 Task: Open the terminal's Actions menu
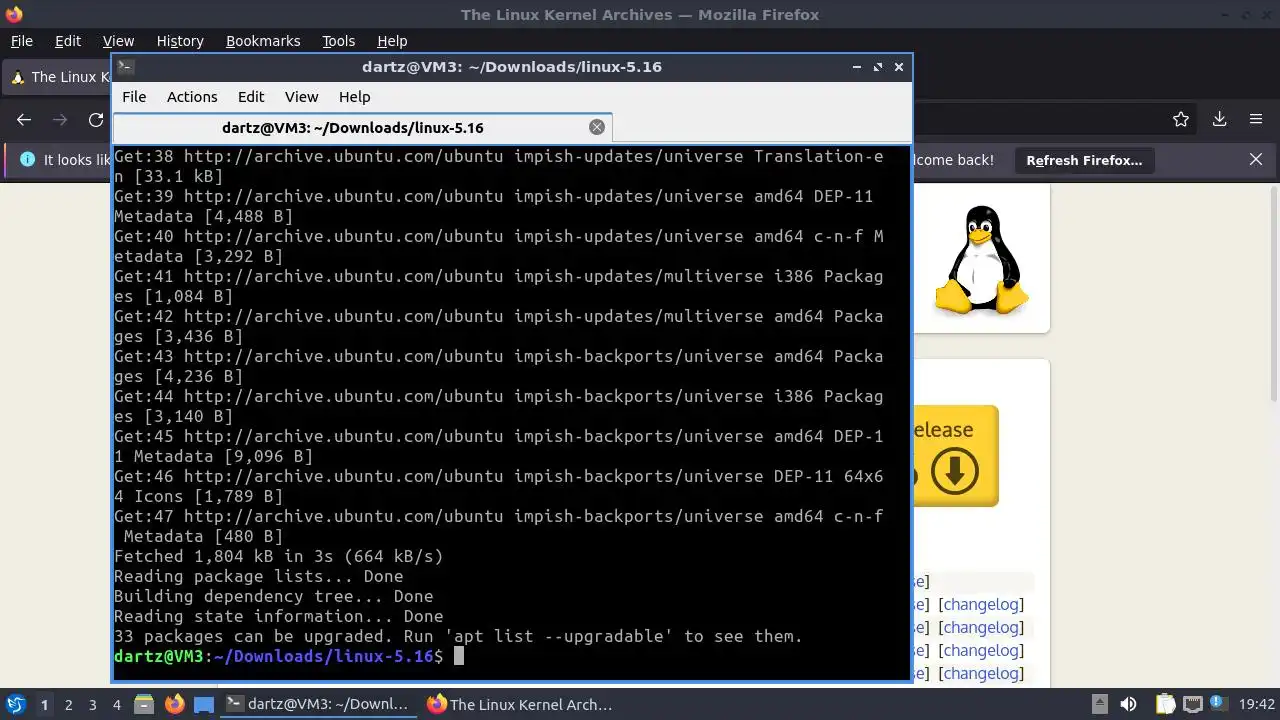click(192, 96)
